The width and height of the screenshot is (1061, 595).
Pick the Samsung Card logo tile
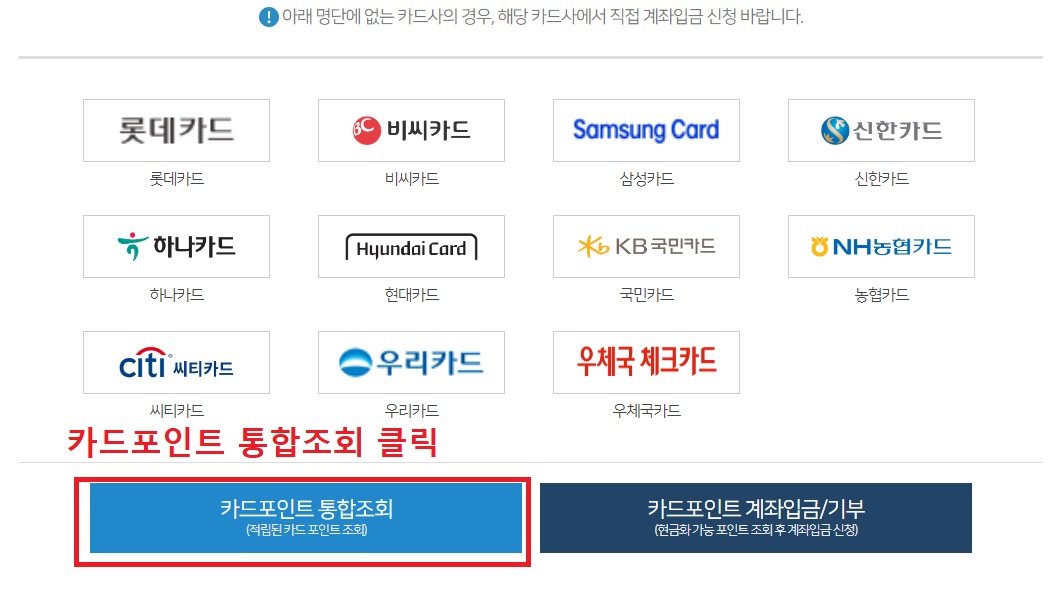pos(646,131)
